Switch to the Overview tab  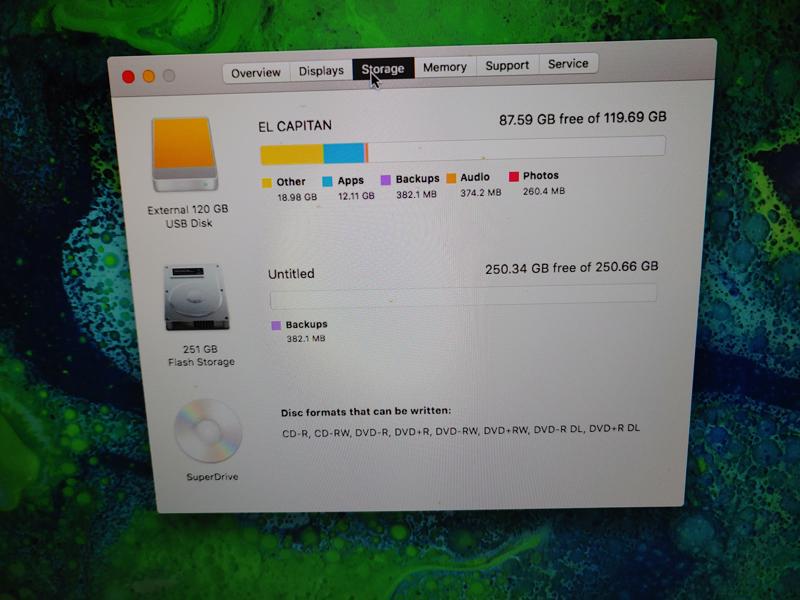pyautogui.click(x=256, y=72)
